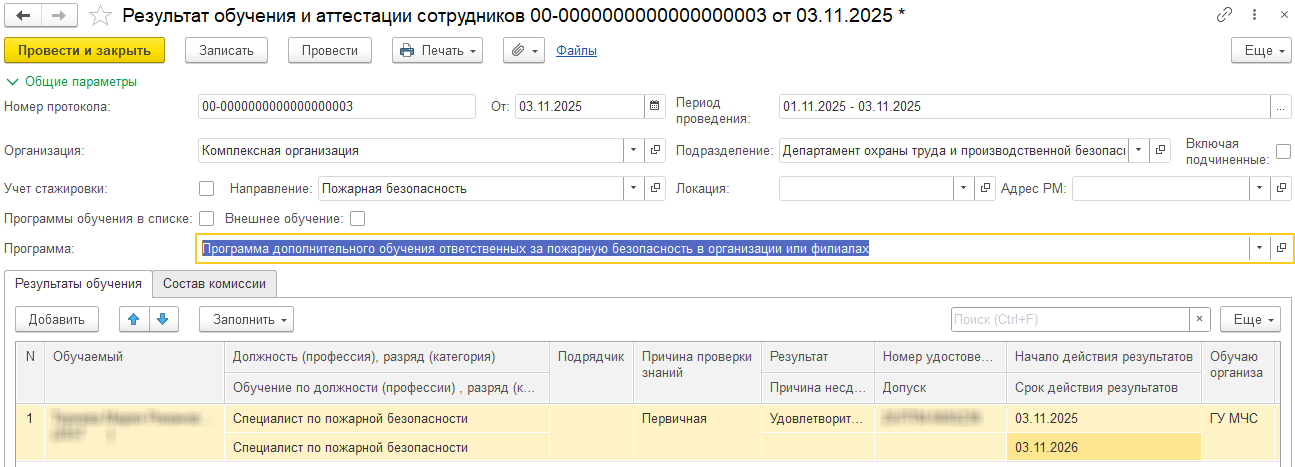Enable the Учет стажировки checkbox
The image size is (1295, 467).
[207, 188]
